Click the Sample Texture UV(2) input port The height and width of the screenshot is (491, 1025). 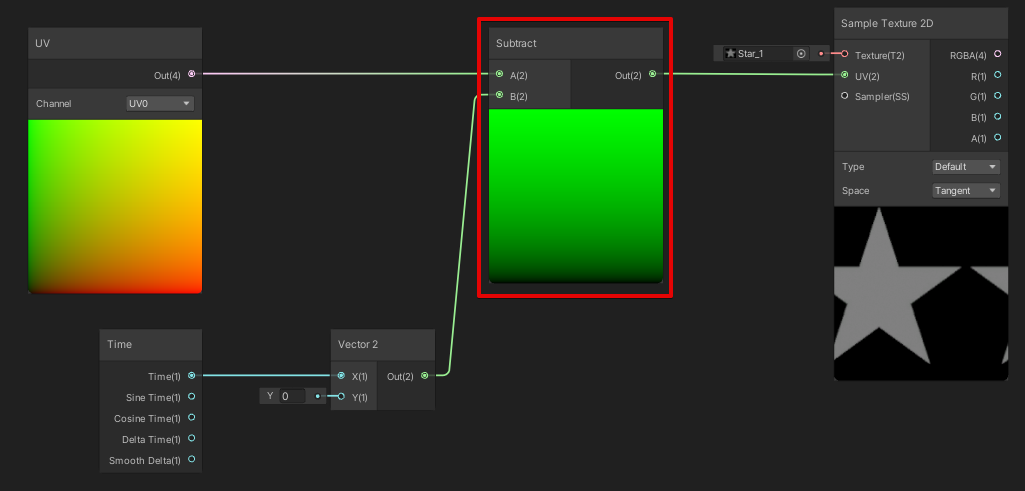pyautogui.click(x=845, y=75)
